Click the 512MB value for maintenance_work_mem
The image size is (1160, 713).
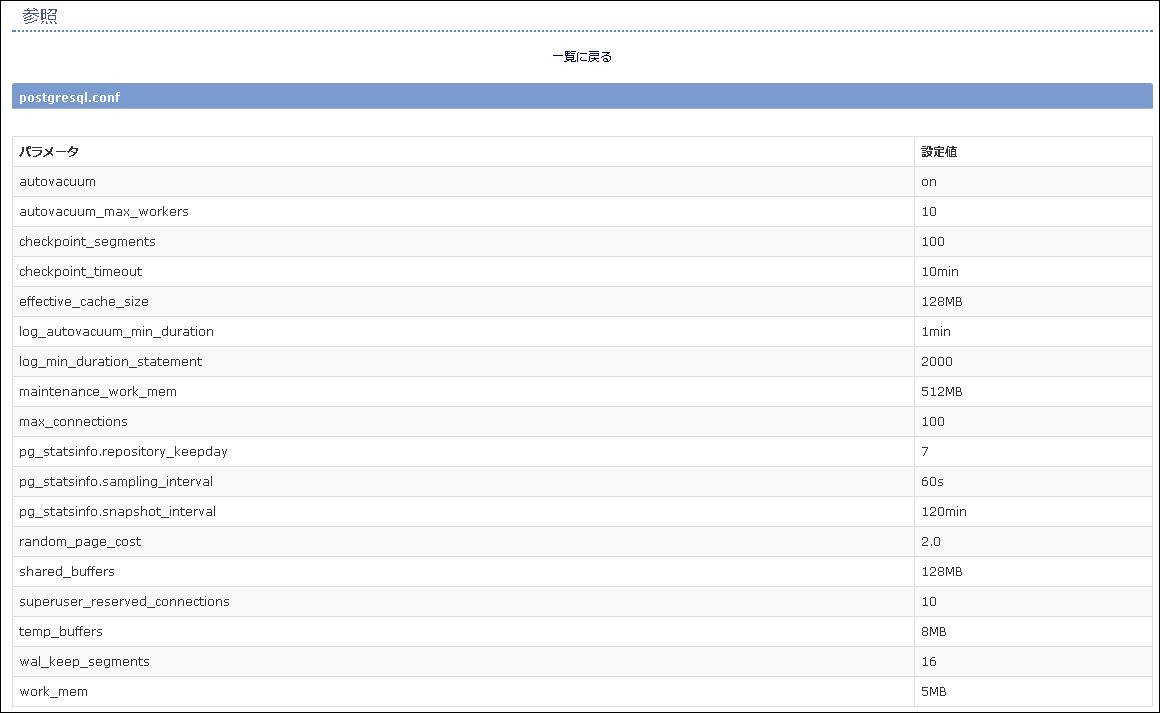pyautogui.click(x=942, y=392)
